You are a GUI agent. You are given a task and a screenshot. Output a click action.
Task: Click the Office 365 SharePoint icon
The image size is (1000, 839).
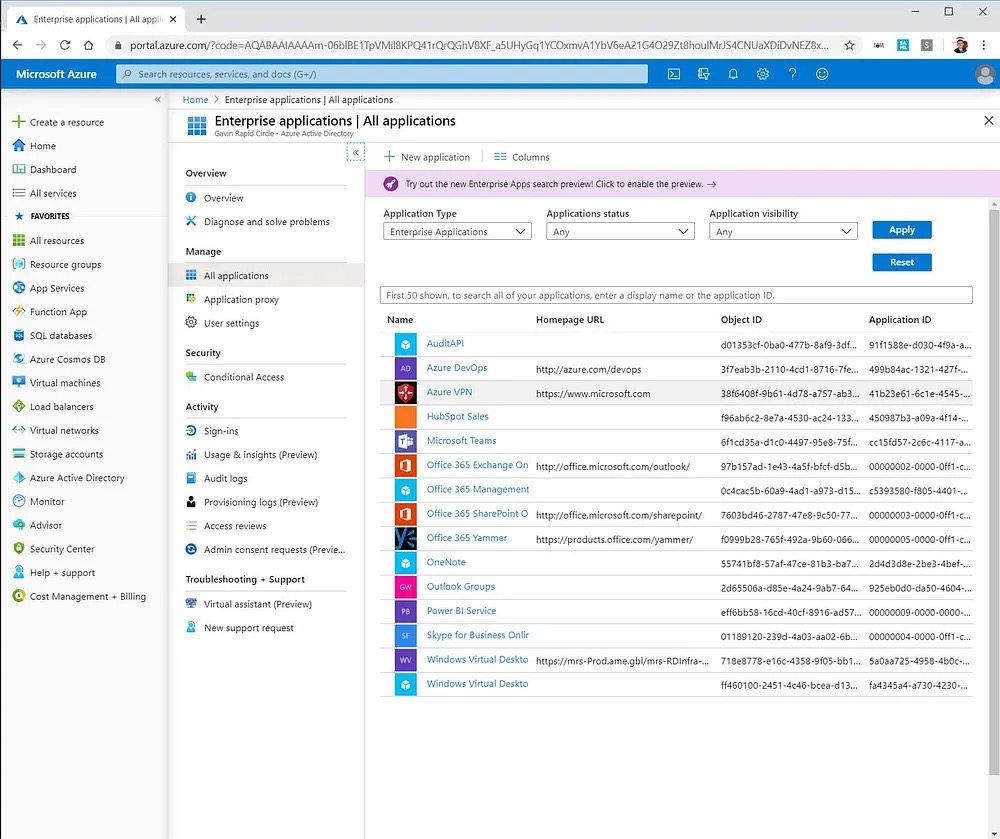click(406, 514)
